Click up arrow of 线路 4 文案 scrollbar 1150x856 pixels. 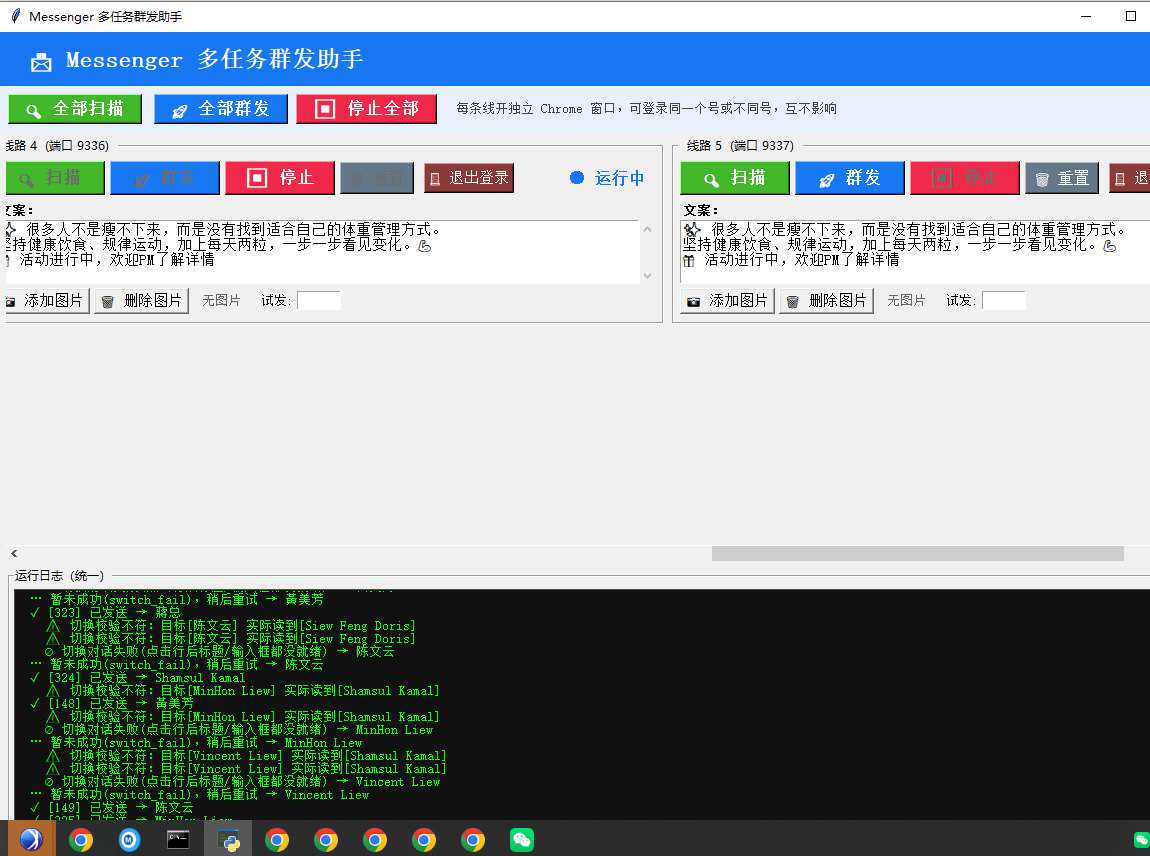tap(647, 229)
